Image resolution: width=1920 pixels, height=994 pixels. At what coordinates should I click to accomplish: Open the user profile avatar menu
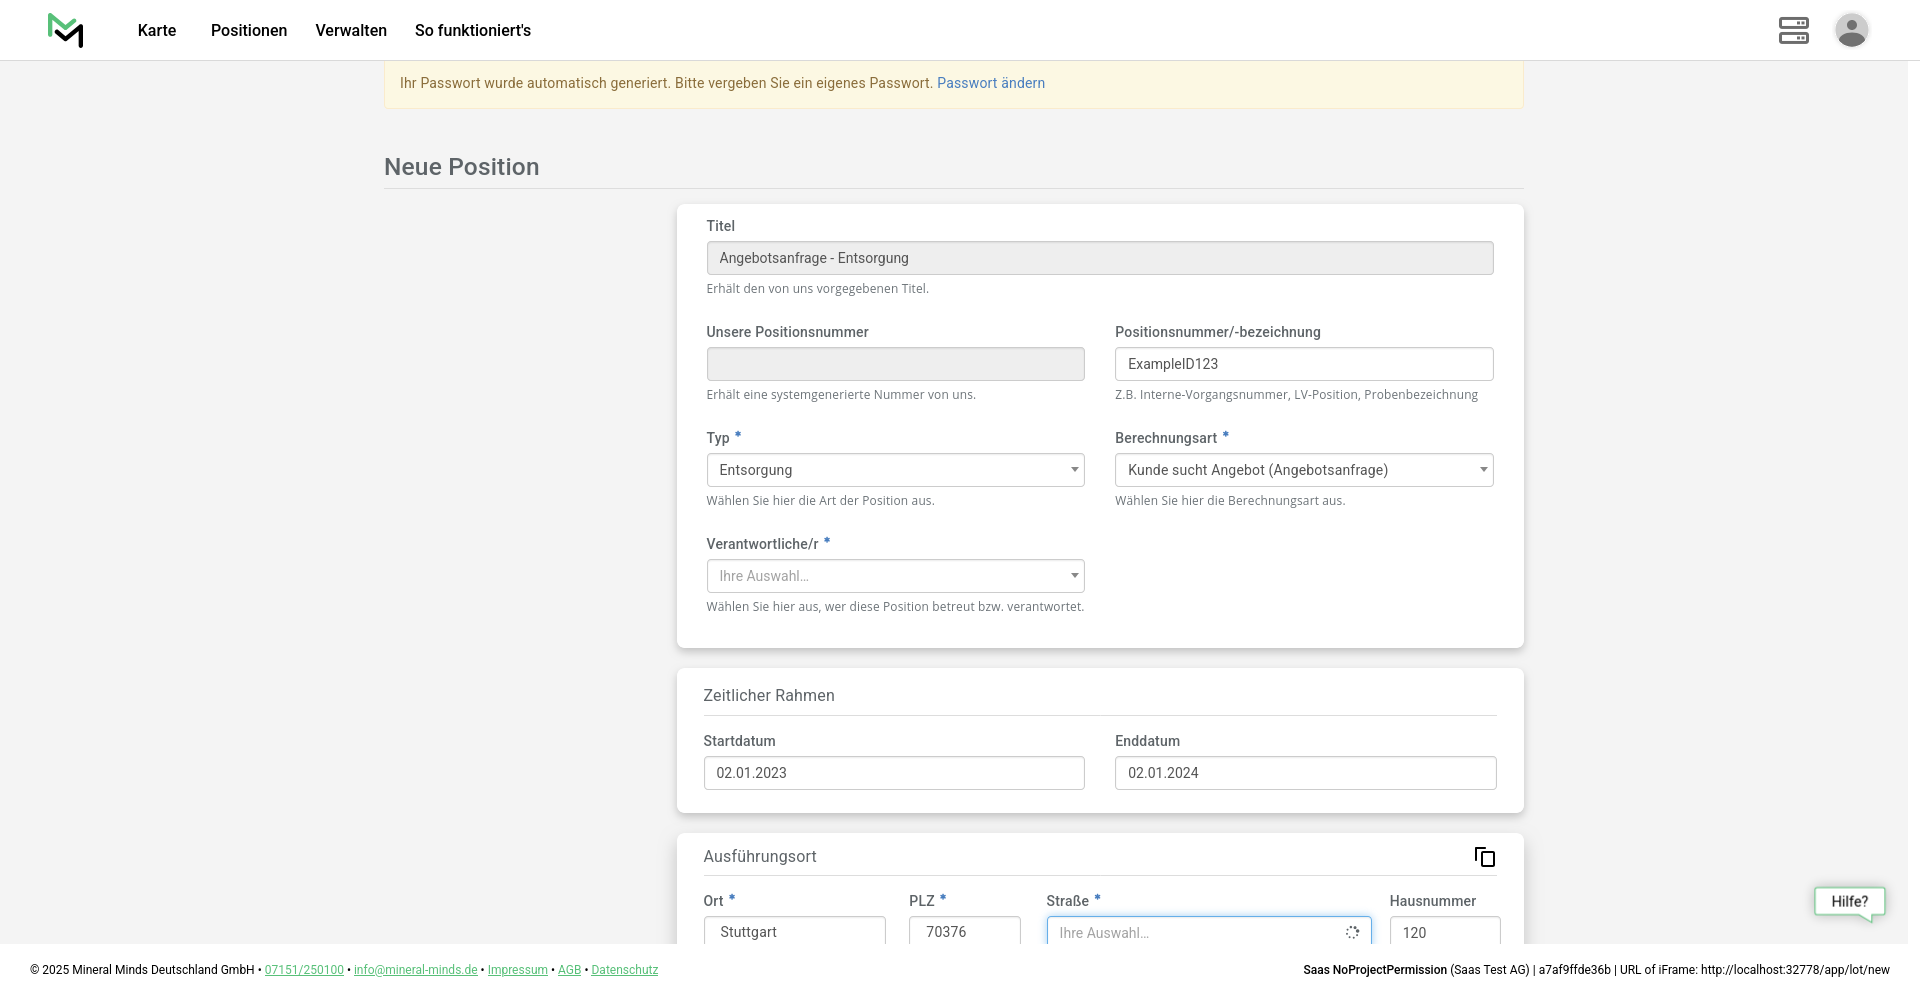click(1851, 30)
